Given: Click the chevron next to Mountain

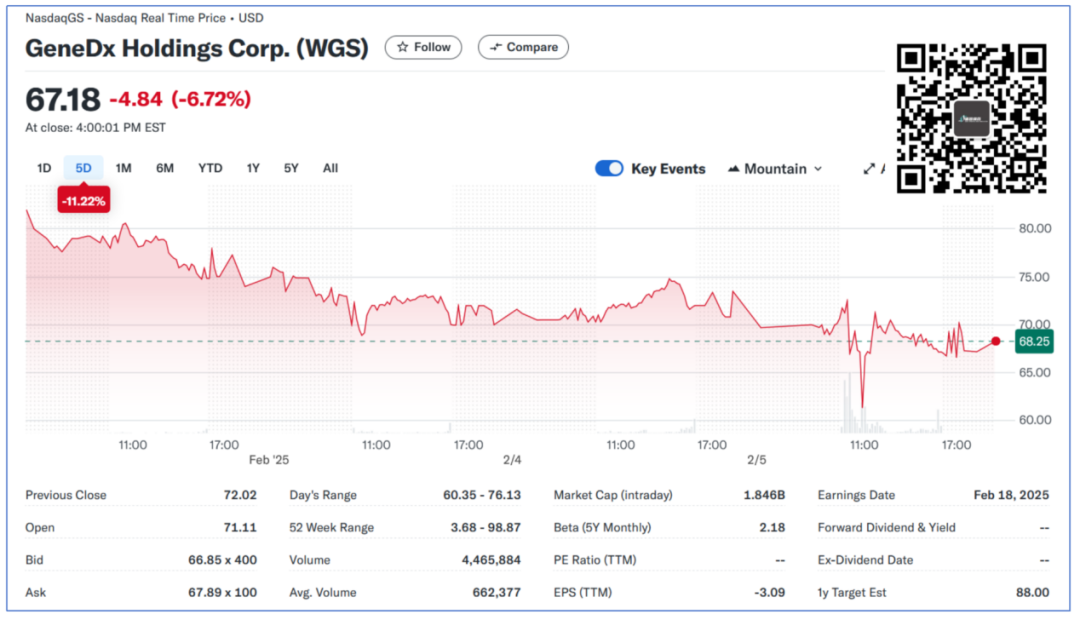Looking at the screenshot, I should point(818,169).
